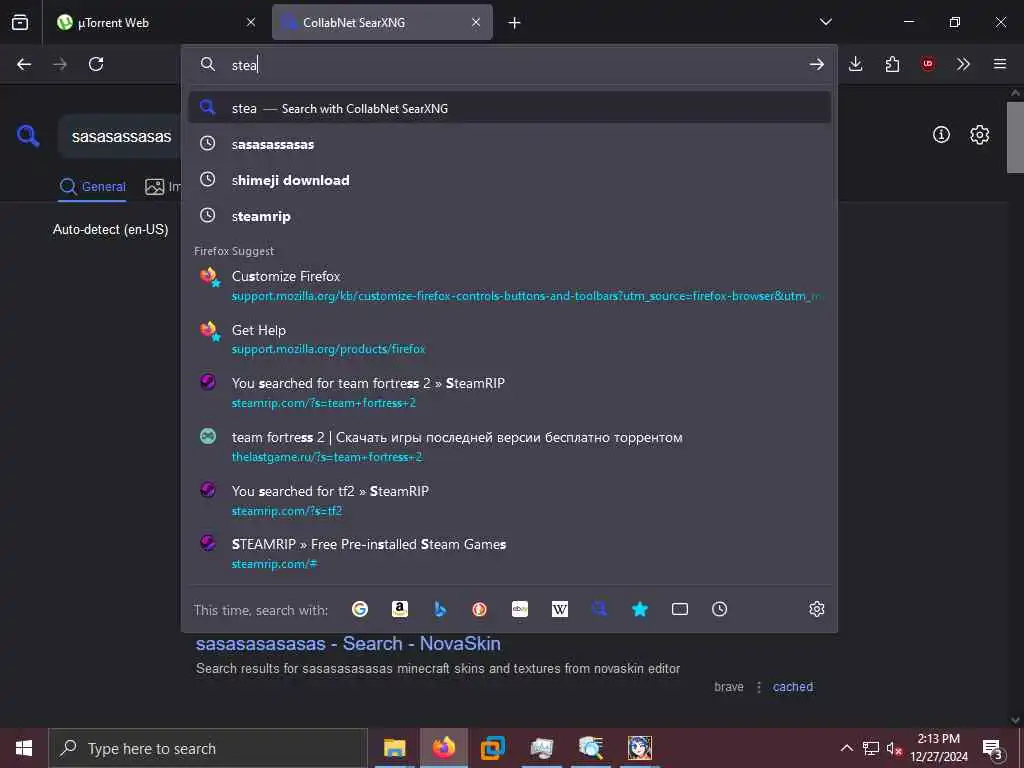
Task: Search this time with Google
Action: point(360,609)
